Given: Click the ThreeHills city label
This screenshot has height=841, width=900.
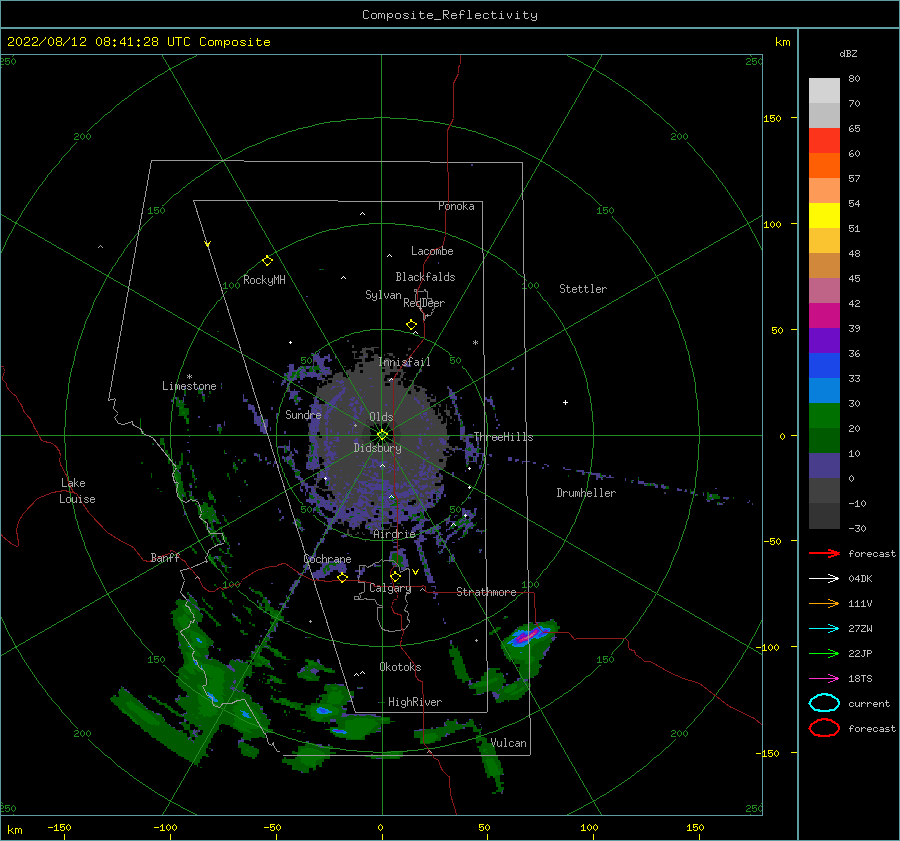Looking at the screenshot, I should click(x=503, y=437).
